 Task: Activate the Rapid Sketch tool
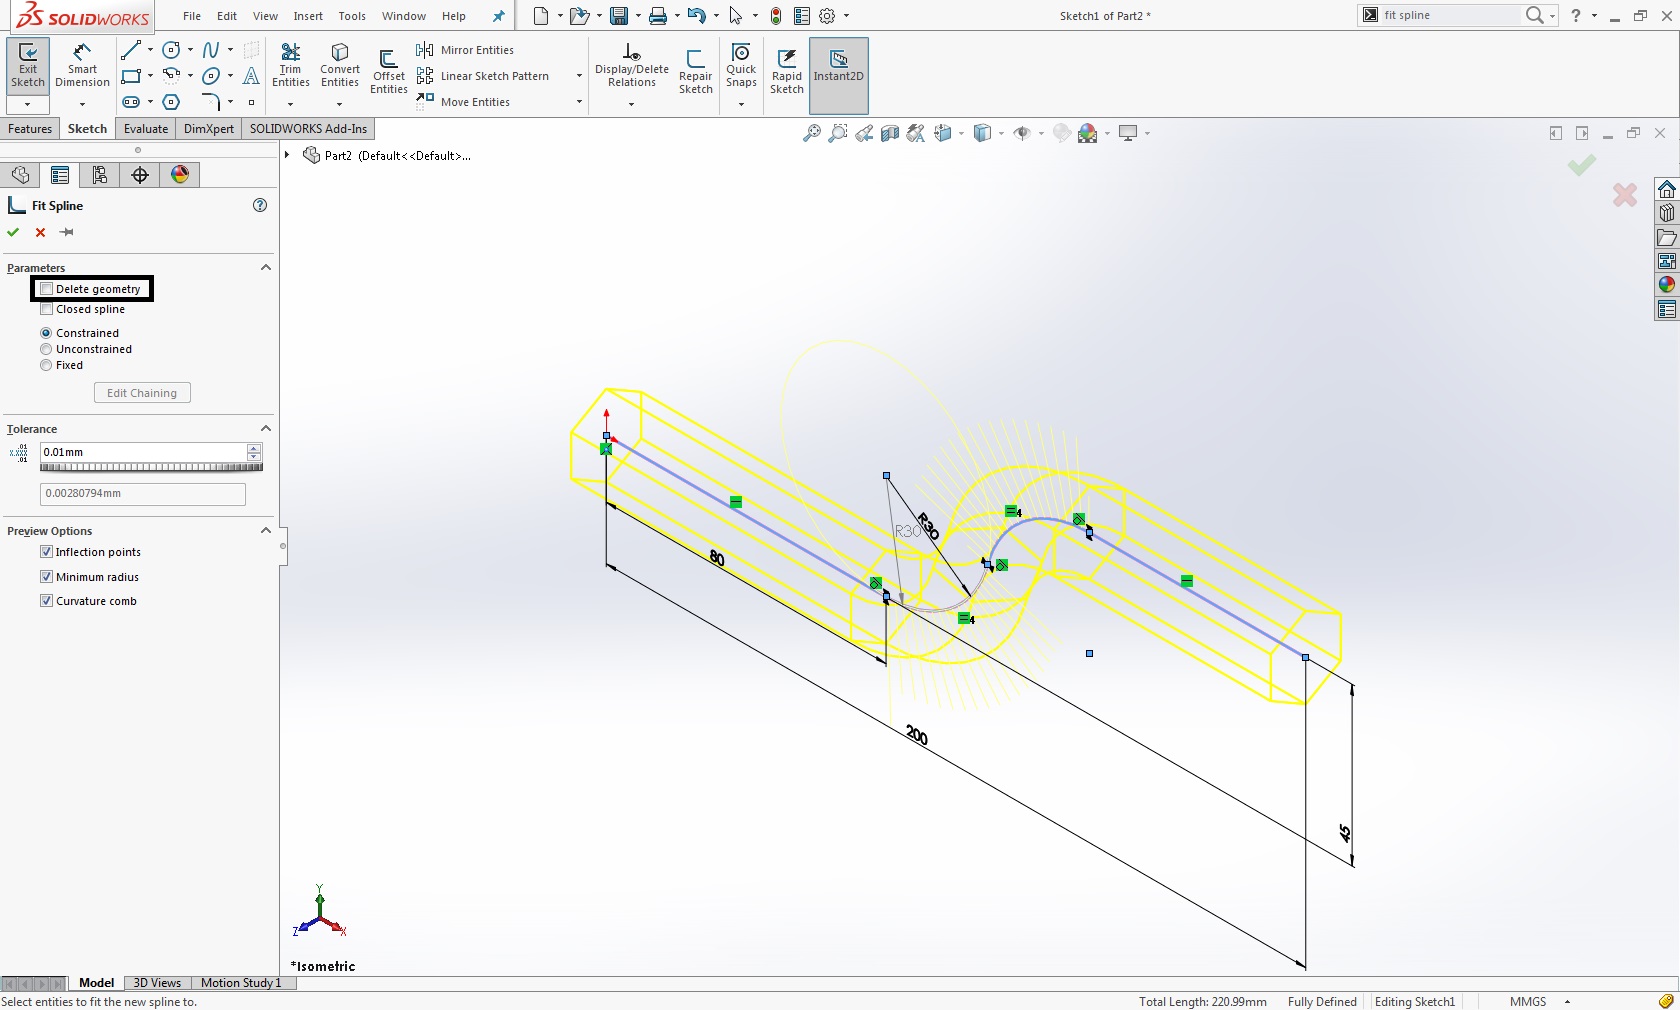787,72
